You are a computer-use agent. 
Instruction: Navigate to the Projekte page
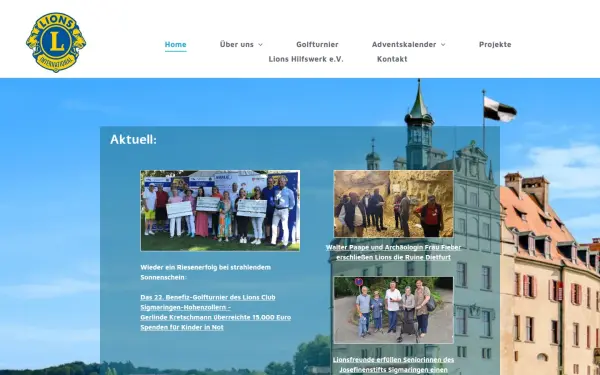(495, 44)
